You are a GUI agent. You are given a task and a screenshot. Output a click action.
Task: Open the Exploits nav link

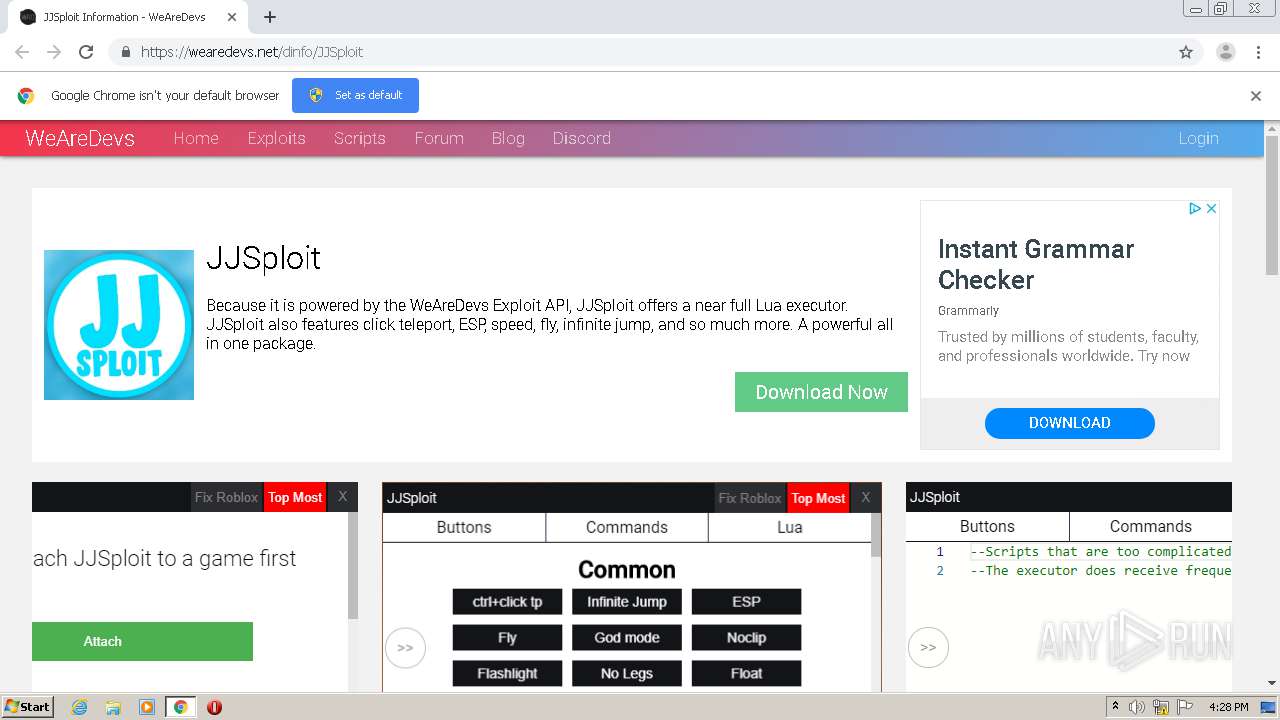coord(277,138)
